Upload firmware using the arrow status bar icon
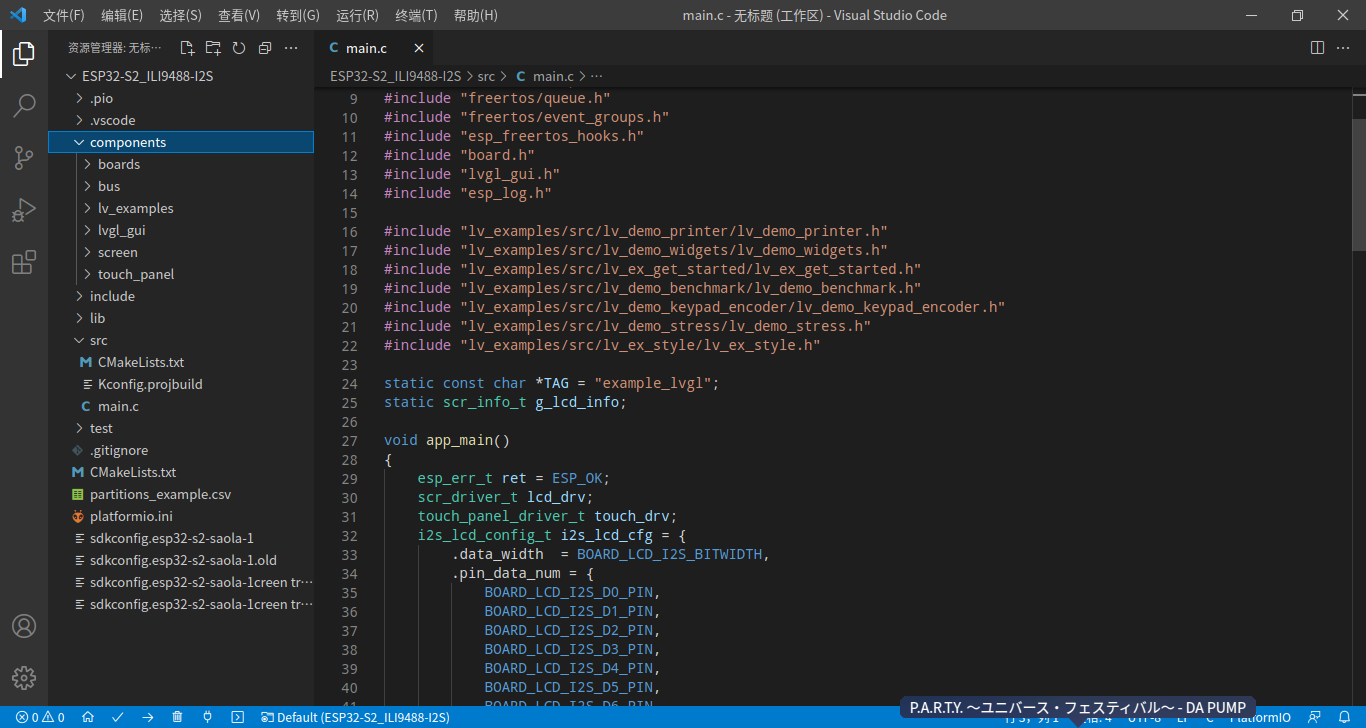Viewport: 1366px width, 728px height. tap(148, 717)
